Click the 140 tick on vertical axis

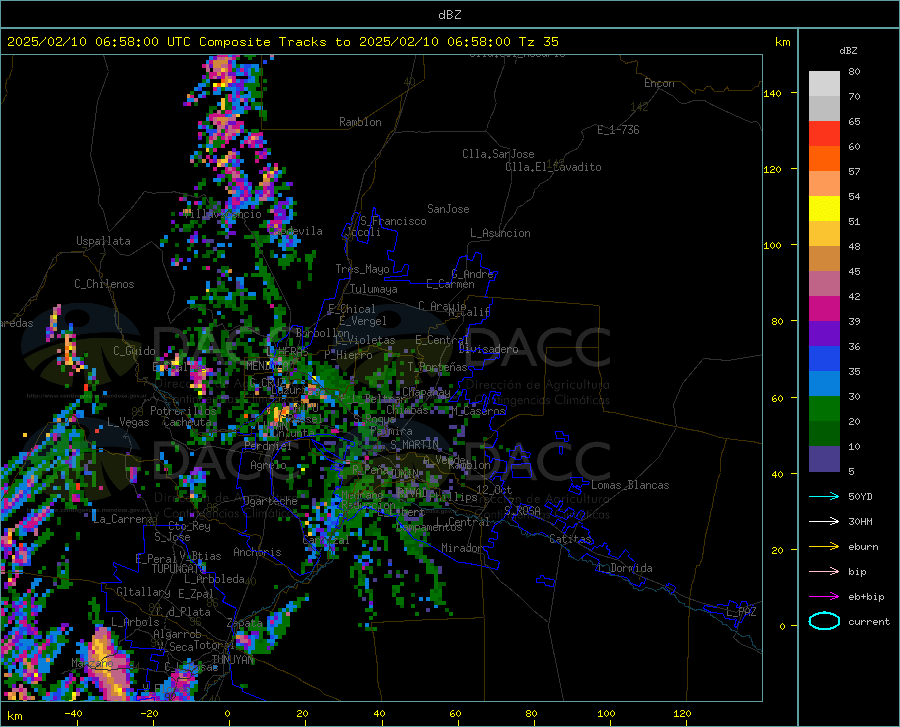(772, 94)
